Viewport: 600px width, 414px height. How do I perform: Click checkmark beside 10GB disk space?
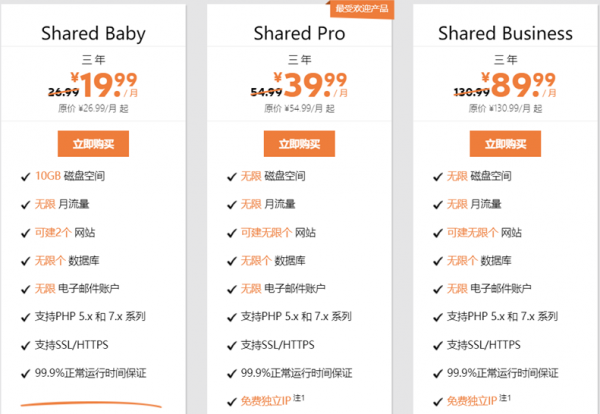[26, 177]
